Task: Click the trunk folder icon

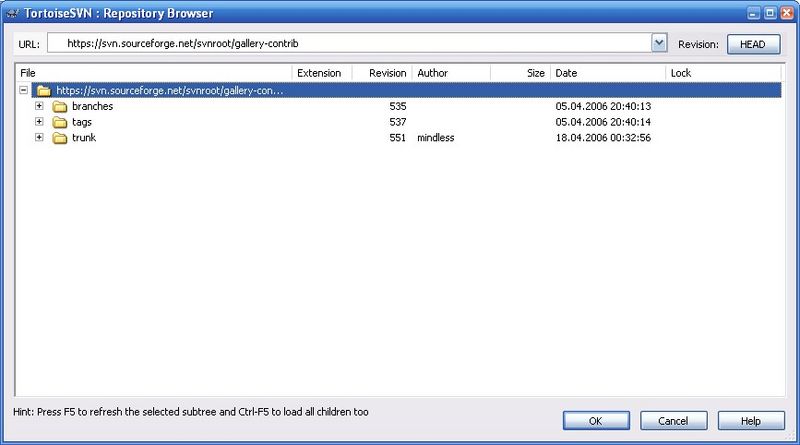Action: tap(60, 138)
